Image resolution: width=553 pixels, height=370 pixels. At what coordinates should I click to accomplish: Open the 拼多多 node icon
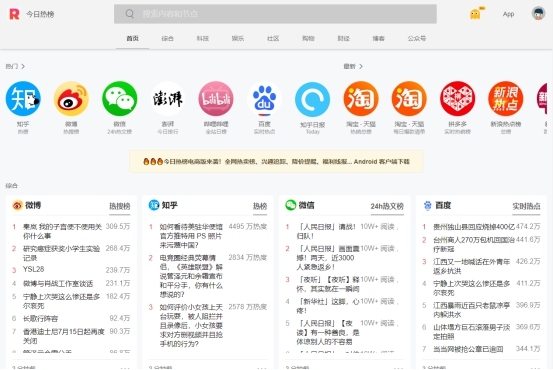(457, 99)
